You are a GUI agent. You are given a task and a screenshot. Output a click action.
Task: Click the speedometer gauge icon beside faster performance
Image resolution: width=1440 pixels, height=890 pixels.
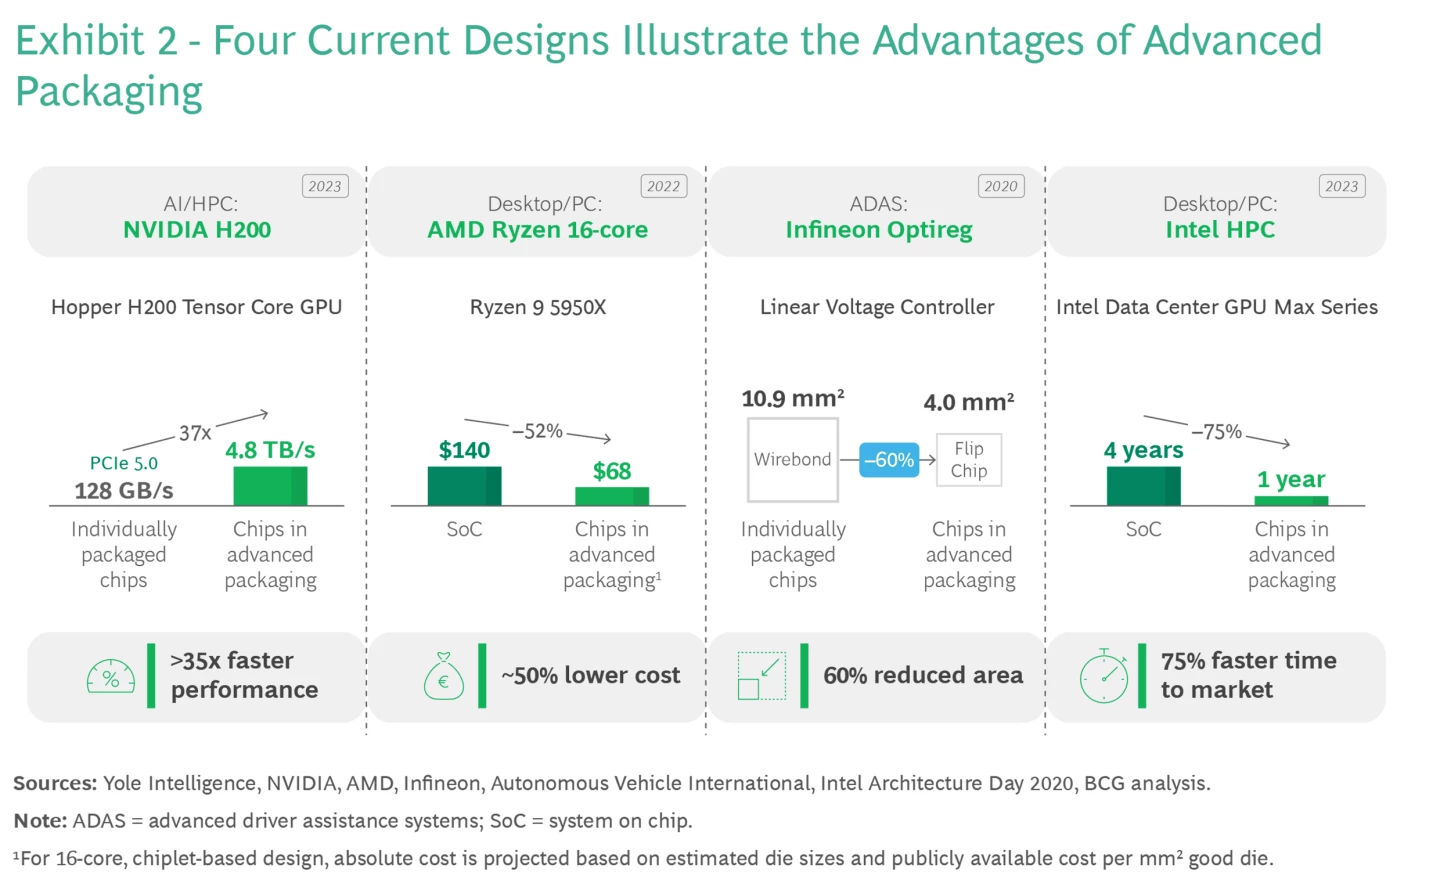[x=111, y=677]
